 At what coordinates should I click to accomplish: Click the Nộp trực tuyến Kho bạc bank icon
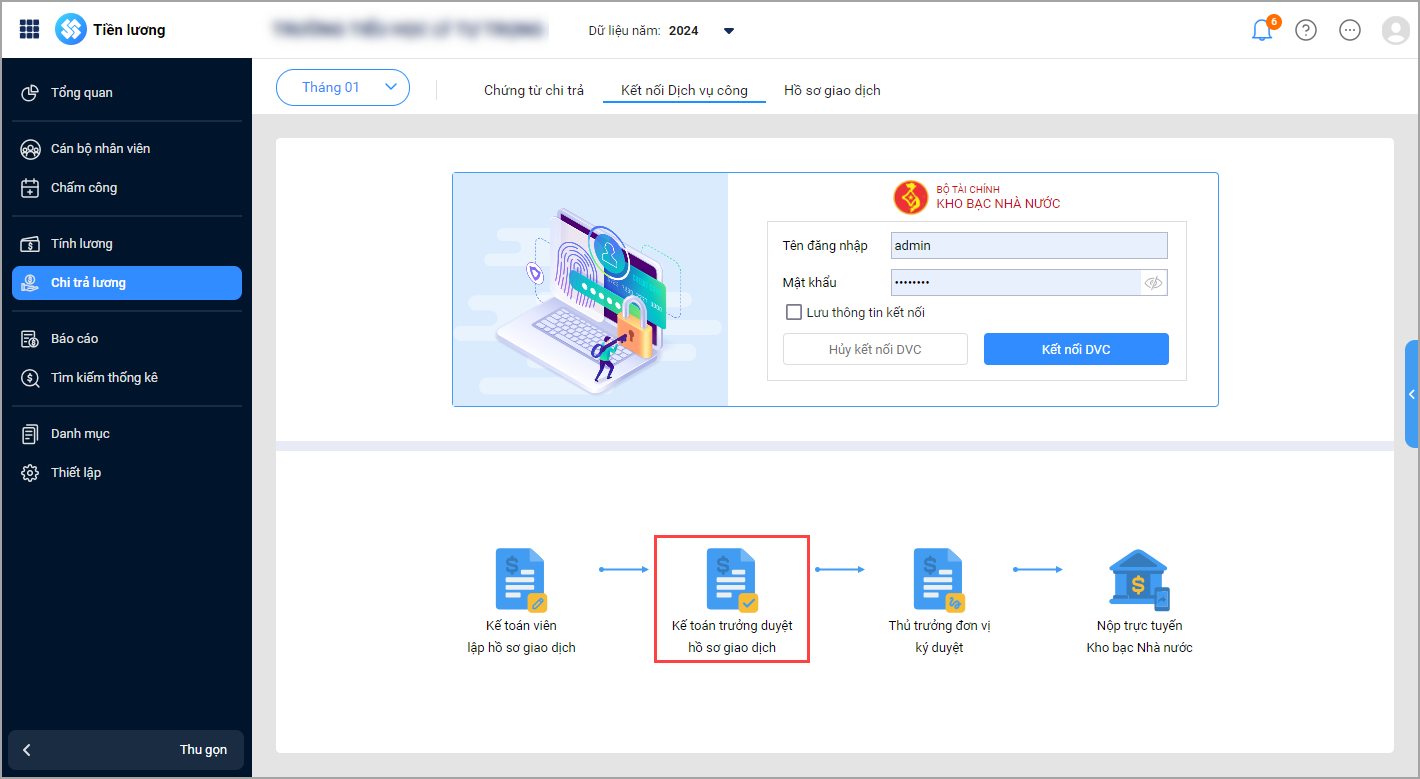(1139, 580)
